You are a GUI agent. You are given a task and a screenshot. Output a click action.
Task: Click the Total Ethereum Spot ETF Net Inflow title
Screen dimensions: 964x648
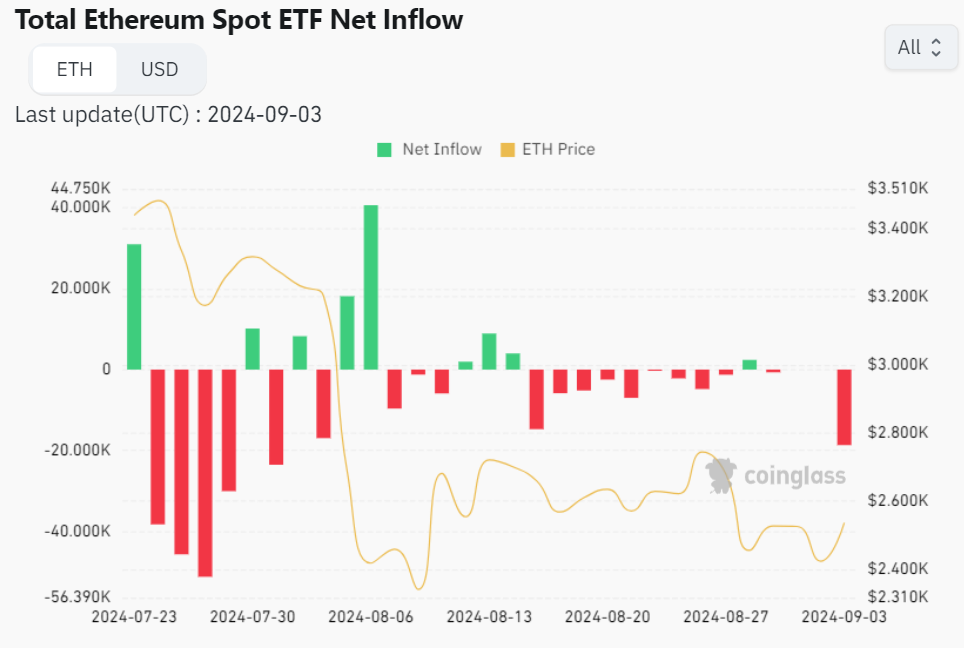click(239, 19)
